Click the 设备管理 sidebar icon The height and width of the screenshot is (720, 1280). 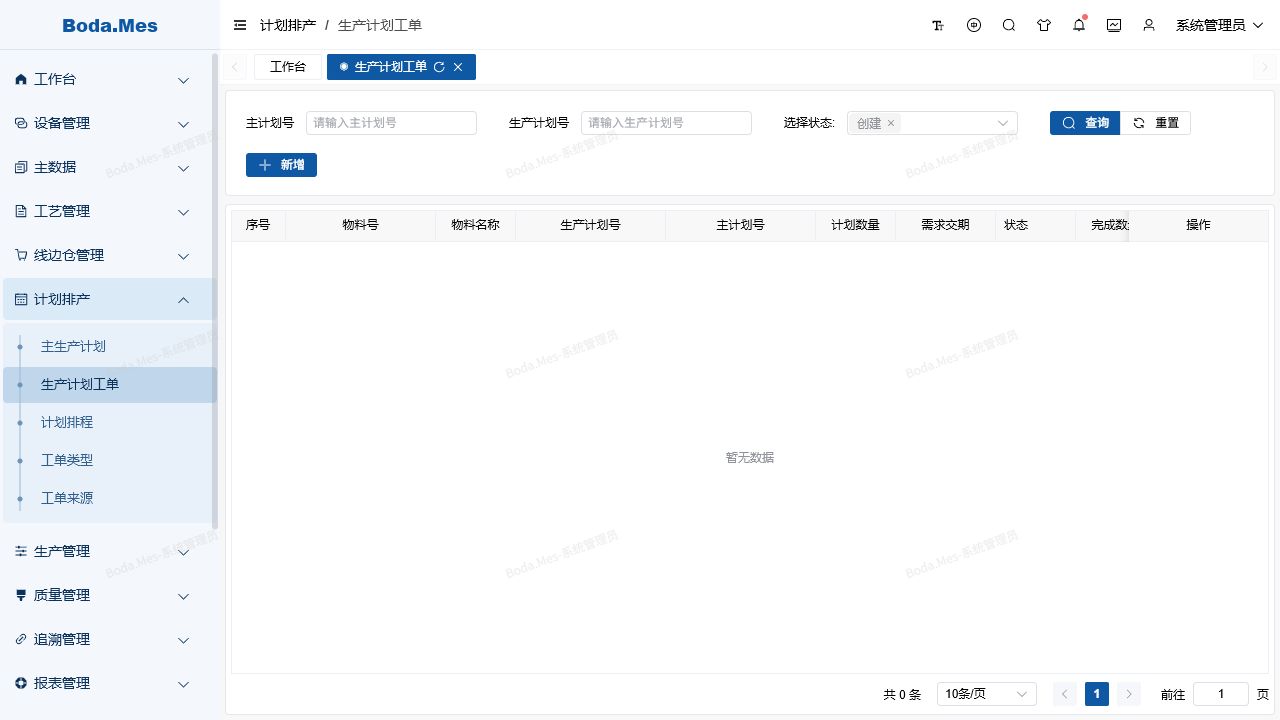pos(21,123)
